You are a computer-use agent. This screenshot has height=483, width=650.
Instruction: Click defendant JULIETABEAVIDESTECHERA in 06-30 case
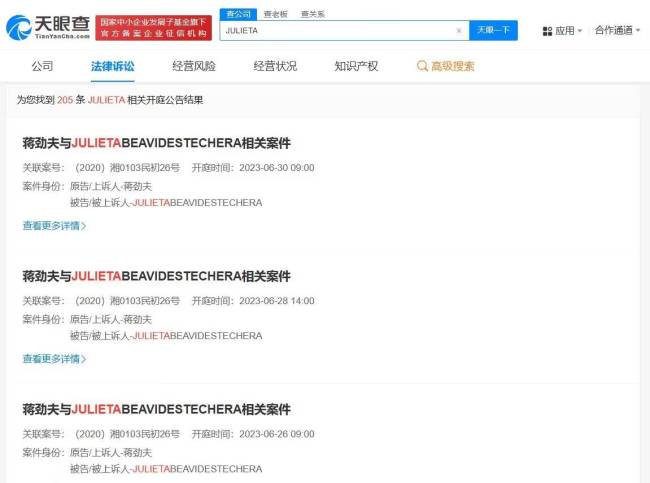(x=197, y=203)
